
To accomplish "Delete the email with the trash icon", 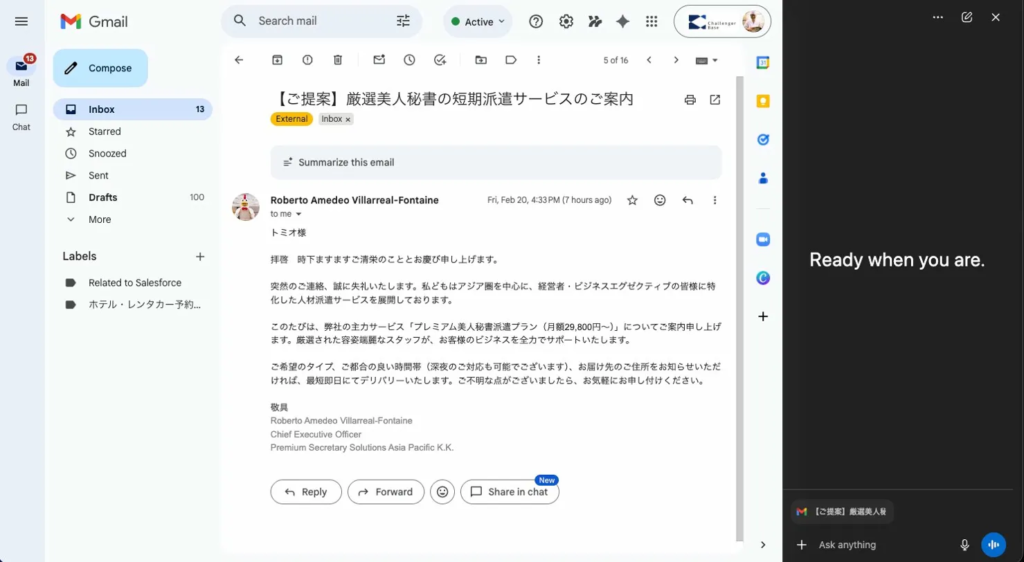I will 337,60.
